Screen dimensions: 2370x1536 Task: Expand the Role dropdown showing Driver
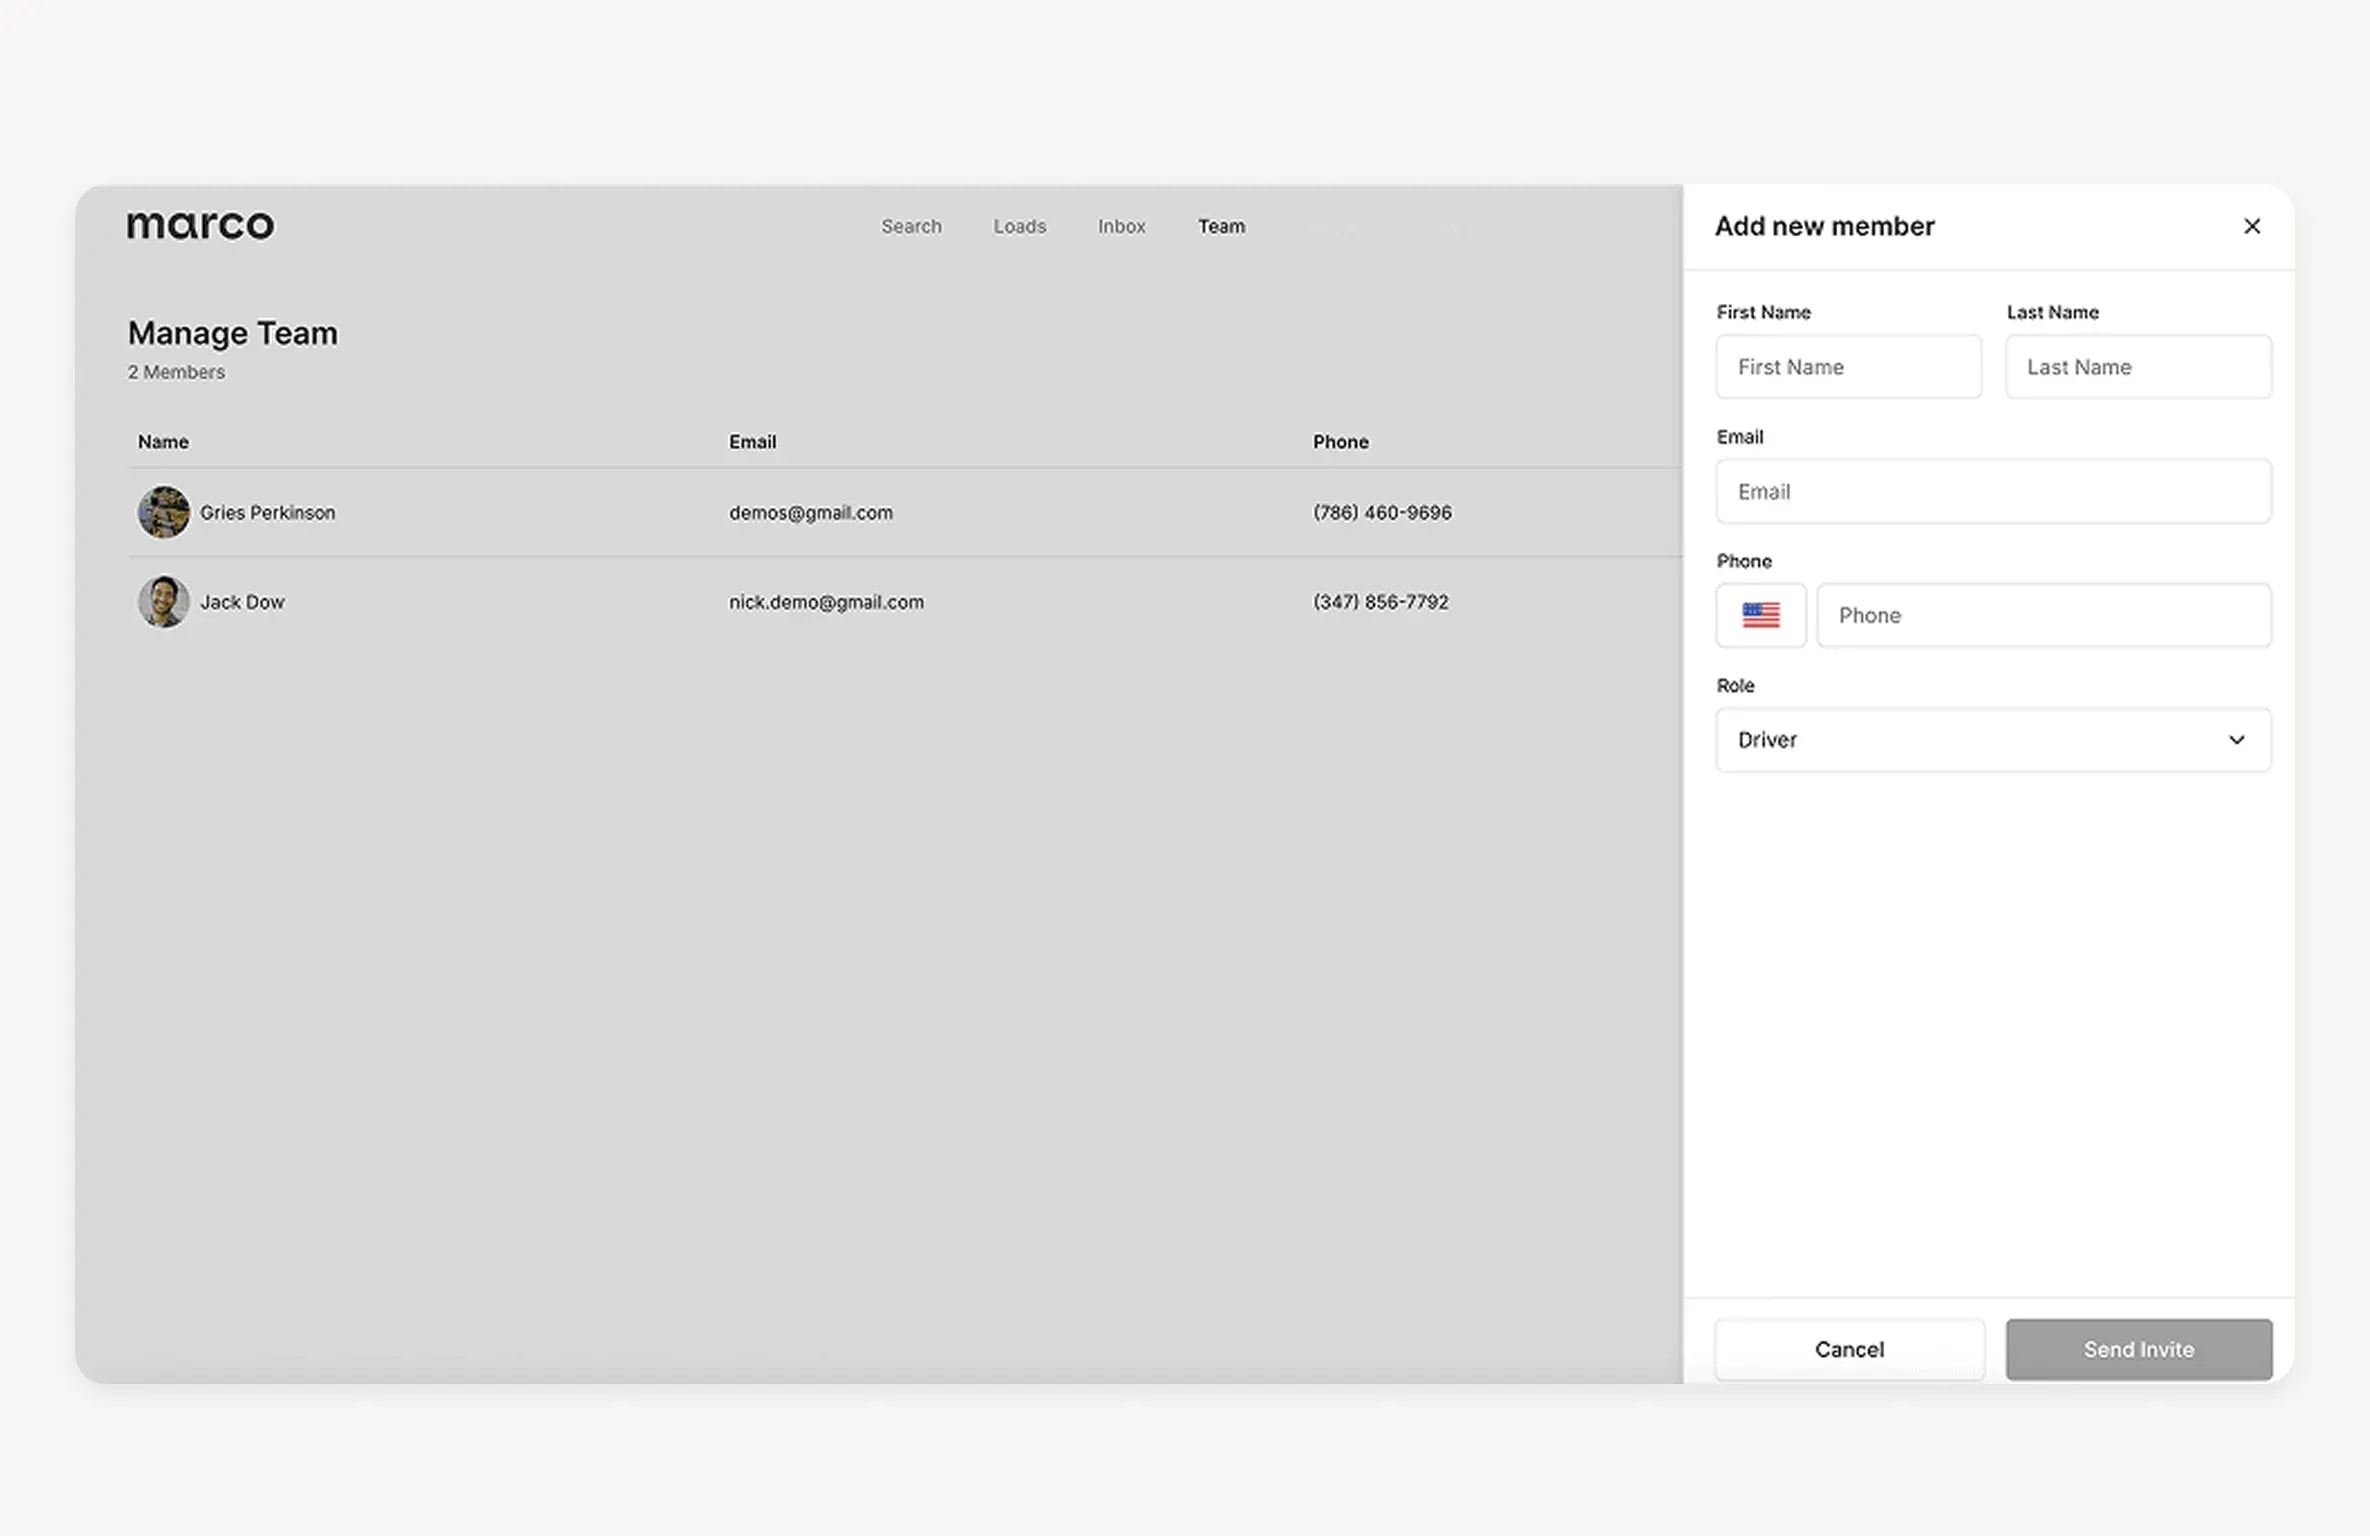click(1993, 740)
